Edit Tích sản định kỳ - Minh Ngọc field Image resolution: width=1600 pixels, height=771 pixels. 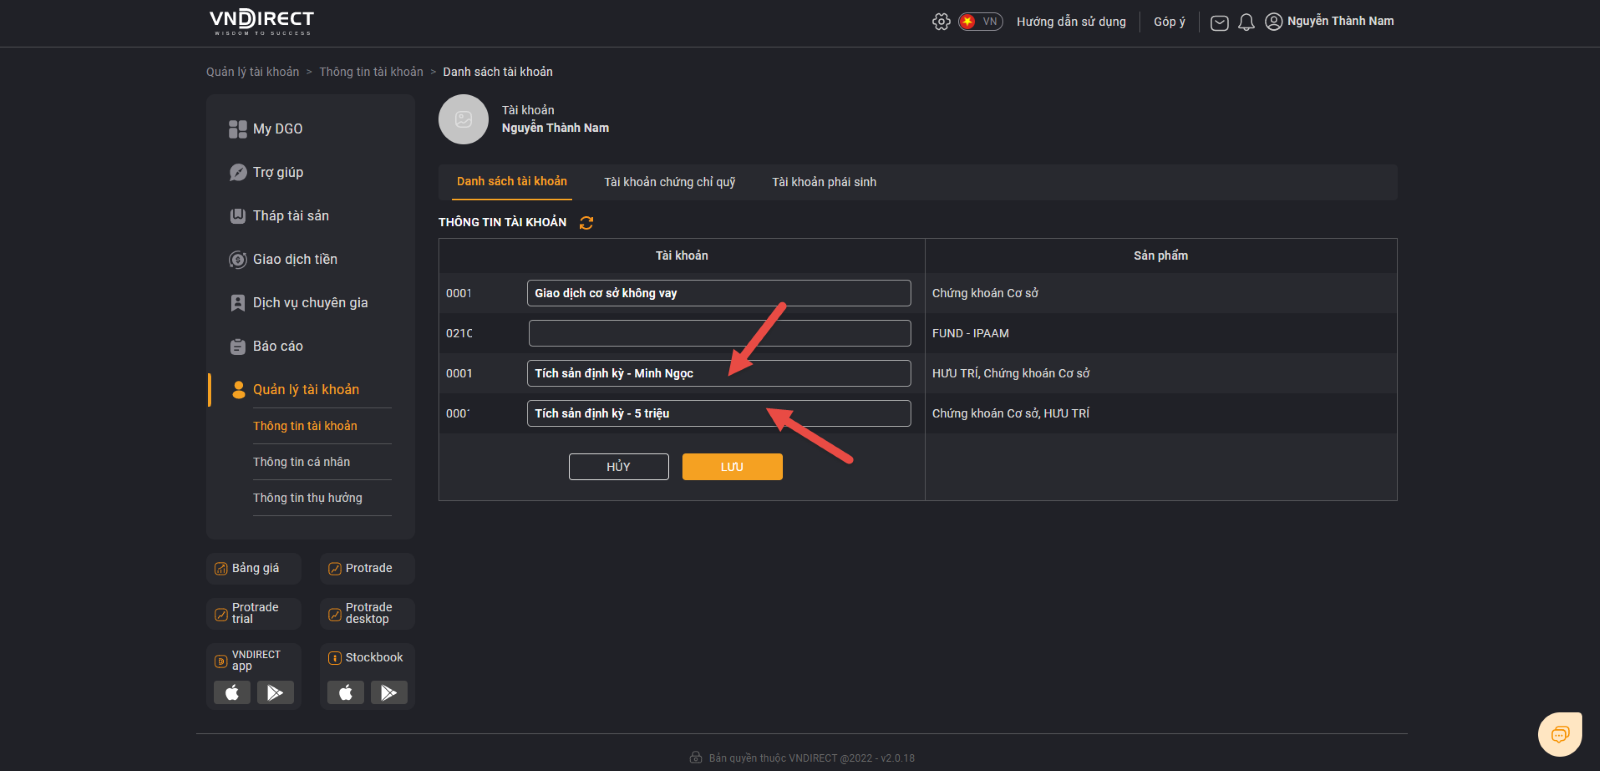point(719,373)
